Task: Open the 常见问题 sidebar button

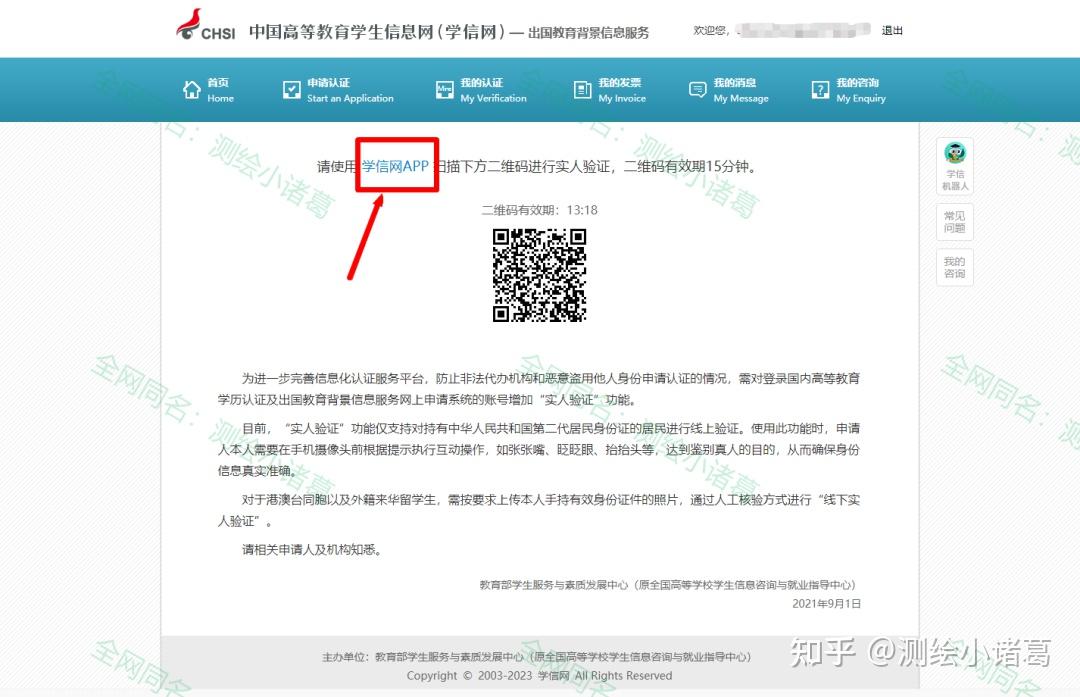Action: pos(955,222)
